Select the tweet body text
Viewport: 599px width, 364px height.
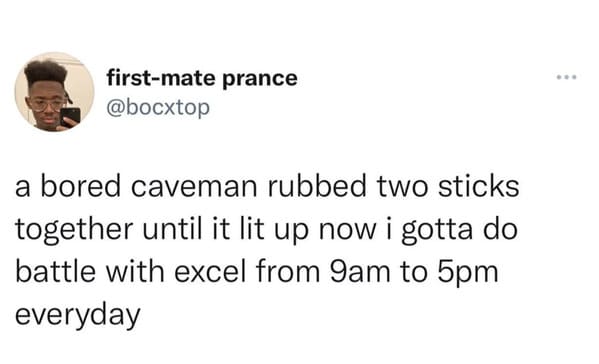pos(267,251)
